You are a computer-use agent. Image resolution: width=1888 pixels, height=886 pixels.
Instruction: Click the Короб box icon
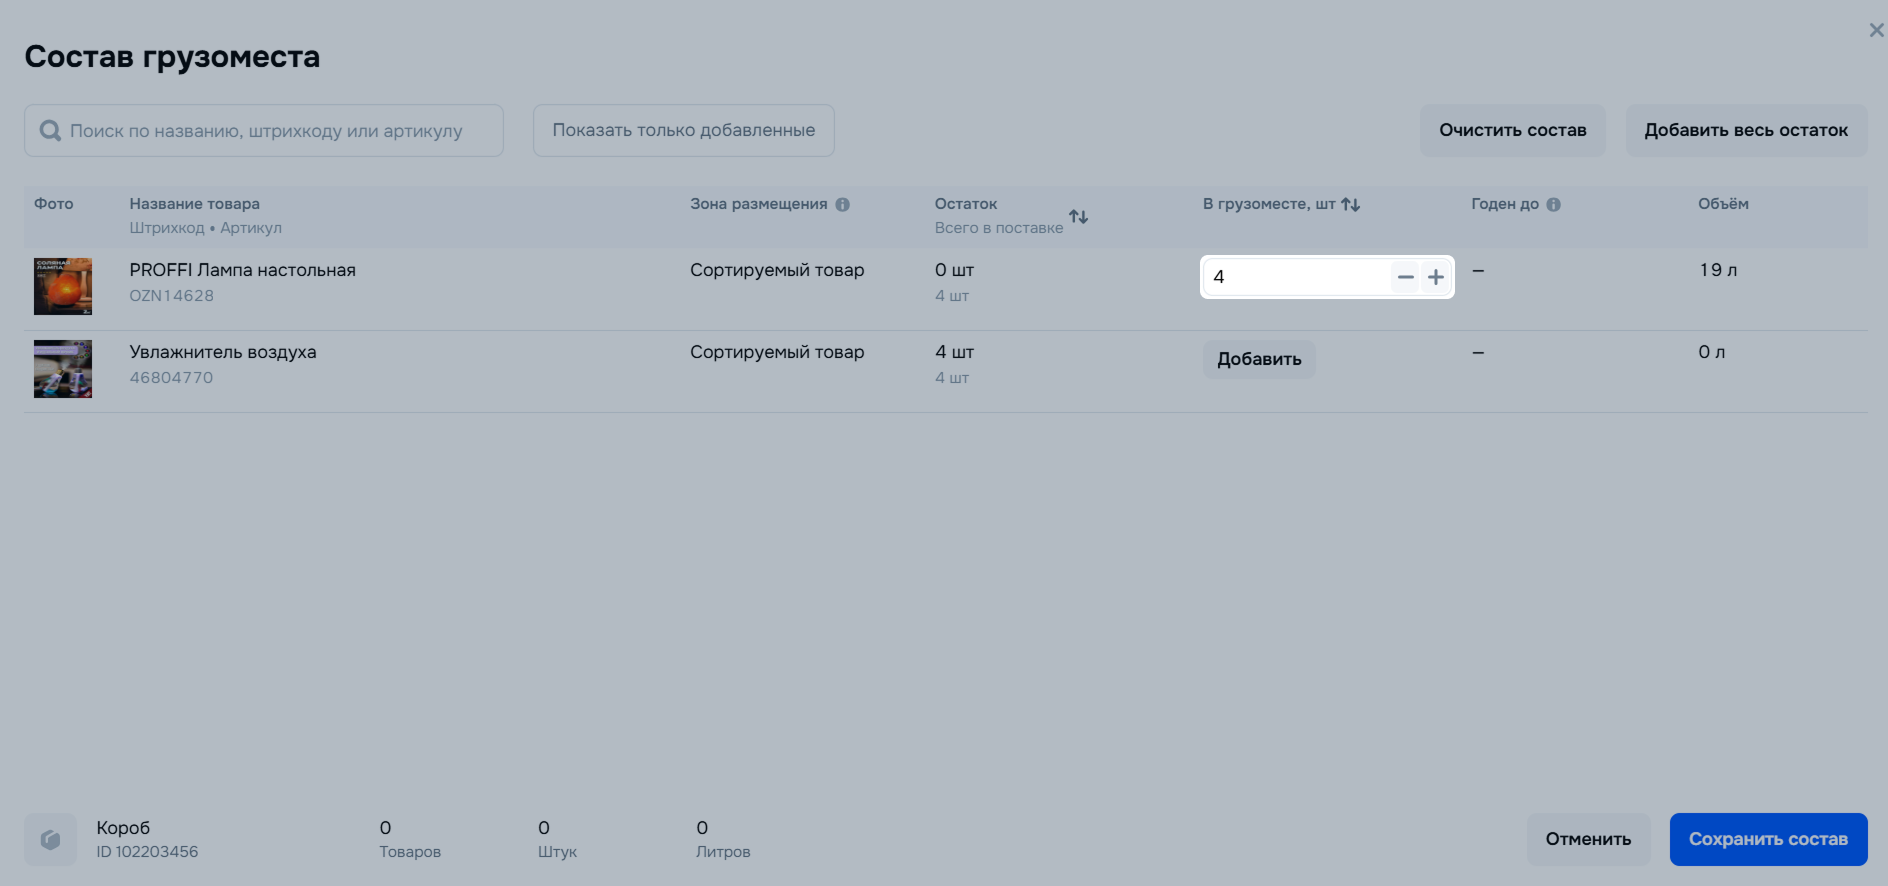pyautogui.click(x=50, y=840)
